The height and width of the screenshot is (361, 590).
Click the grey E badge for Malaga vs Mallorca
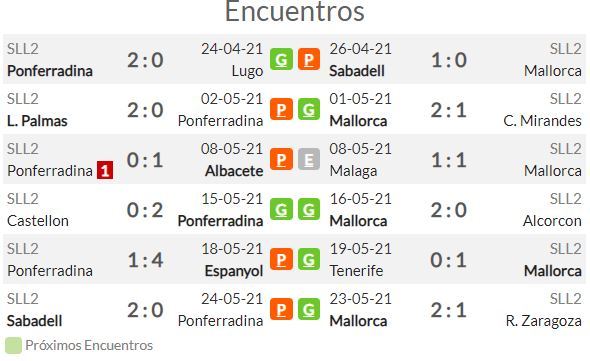point(309,159)
